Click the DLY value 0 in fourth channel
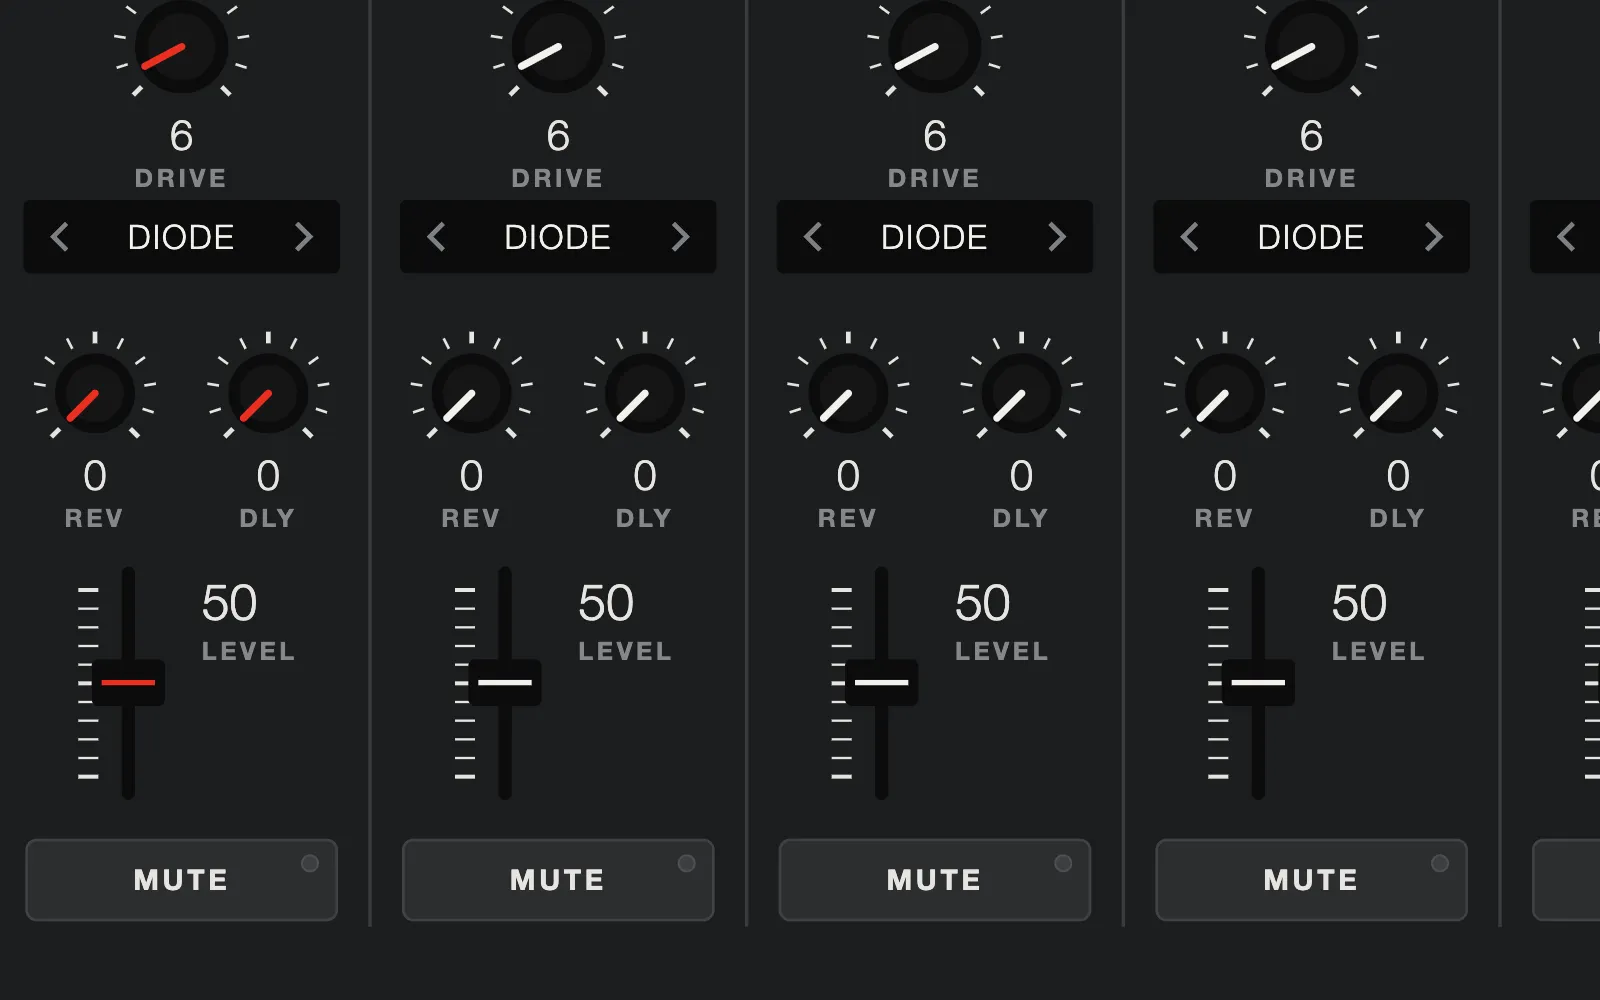 (1398, 476)
